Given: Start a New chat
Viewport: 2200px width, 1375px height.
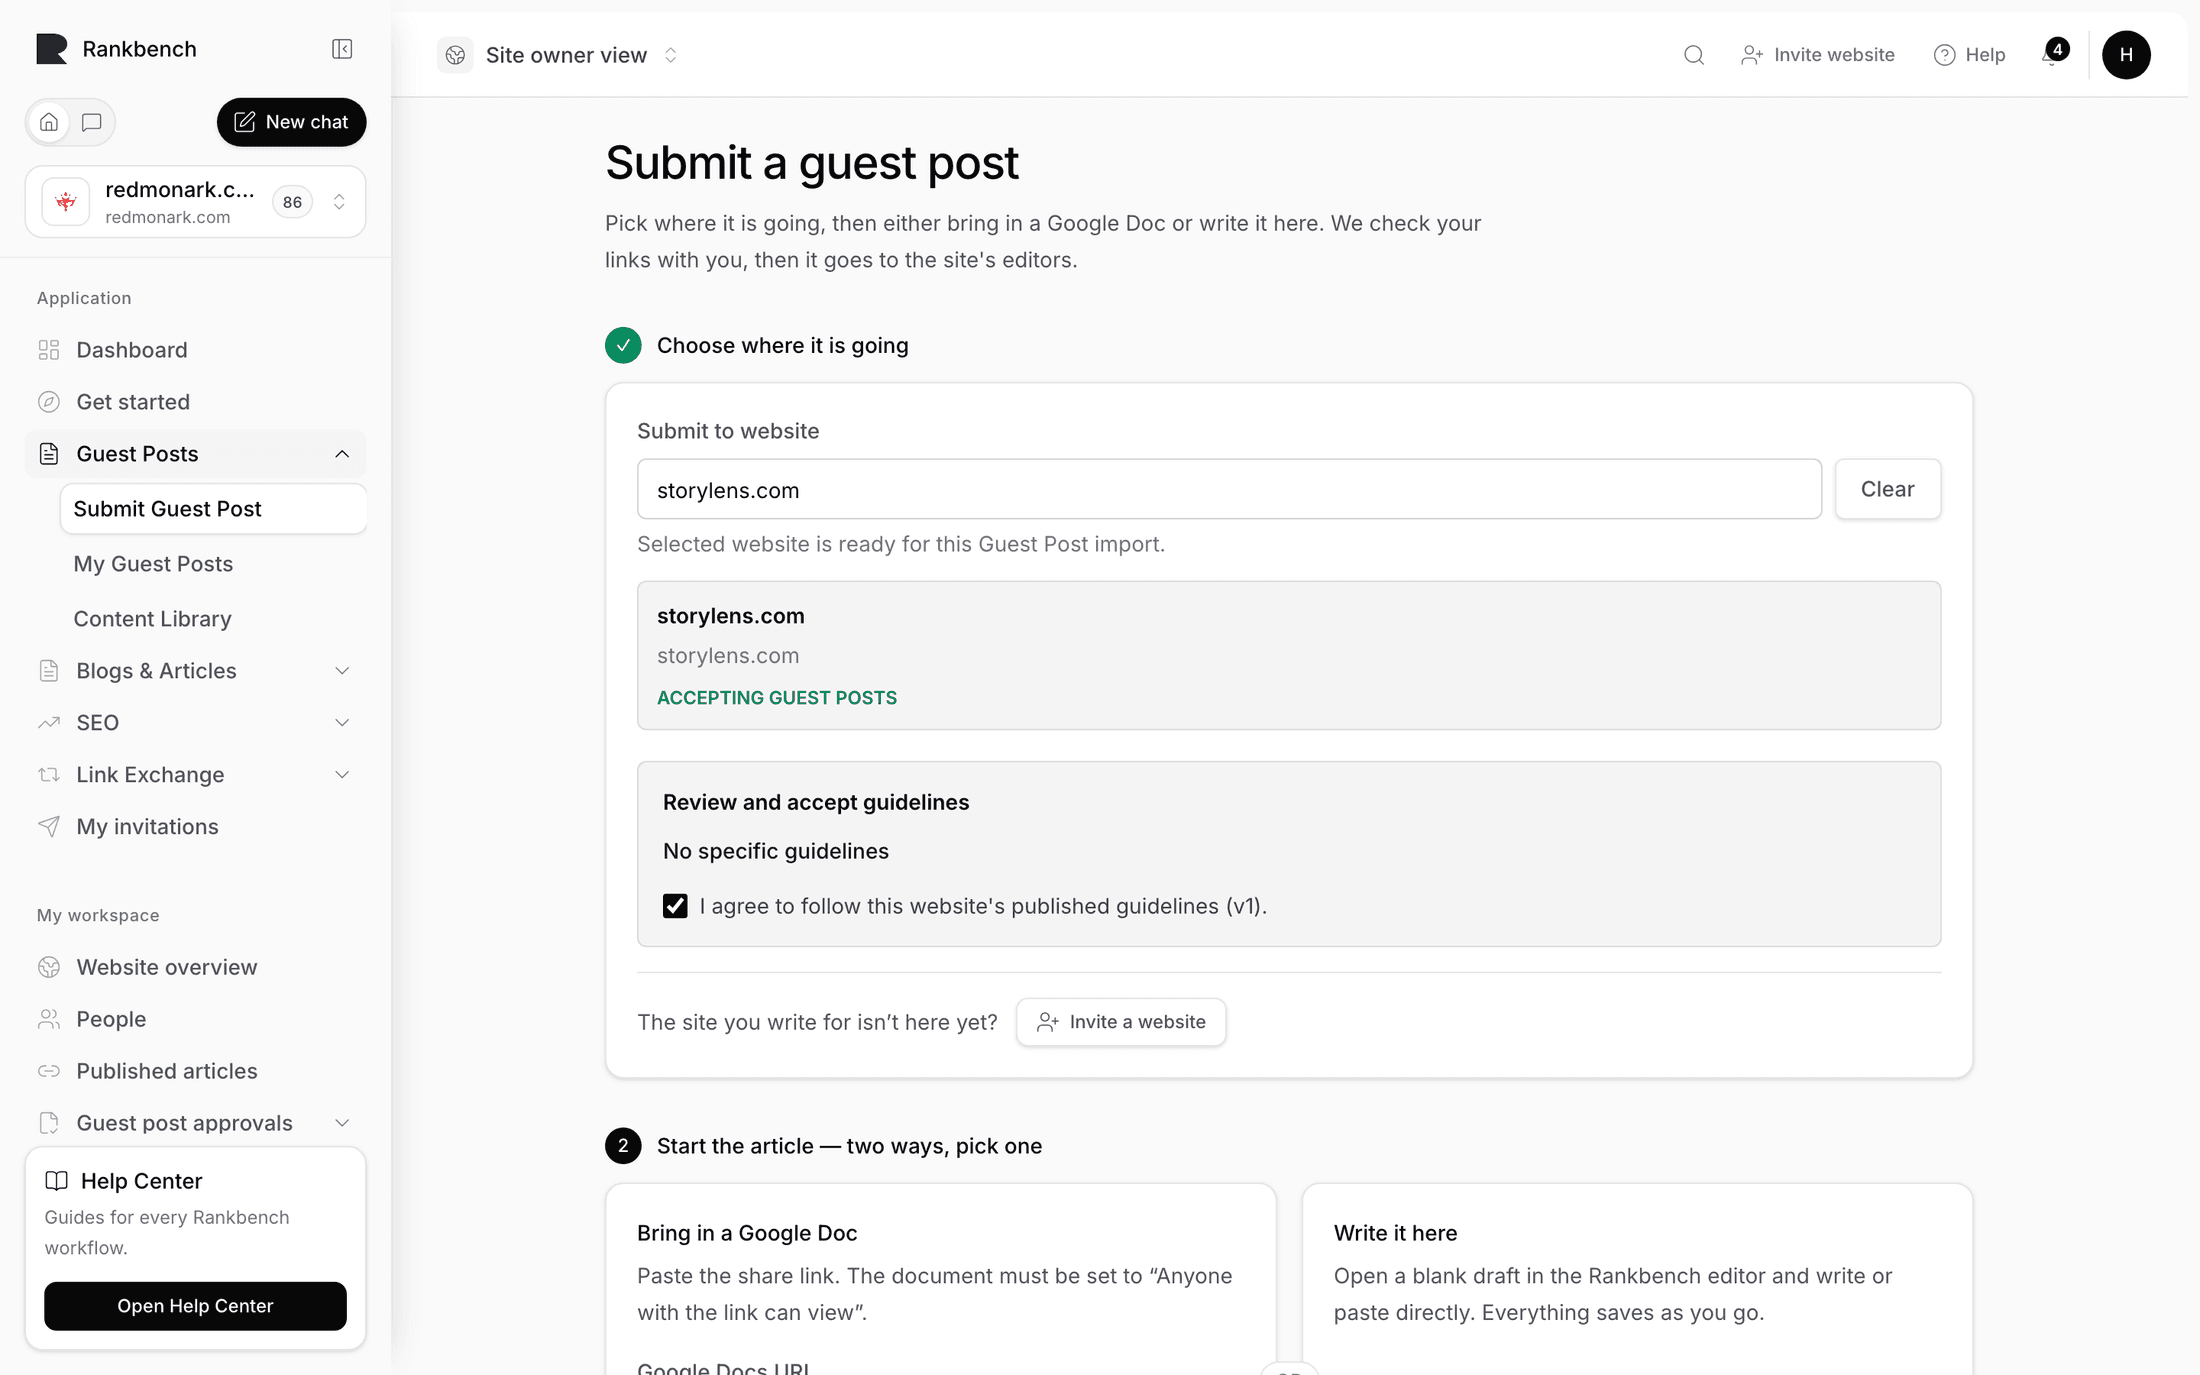Looking at the screenshot, I should [291, 122].
